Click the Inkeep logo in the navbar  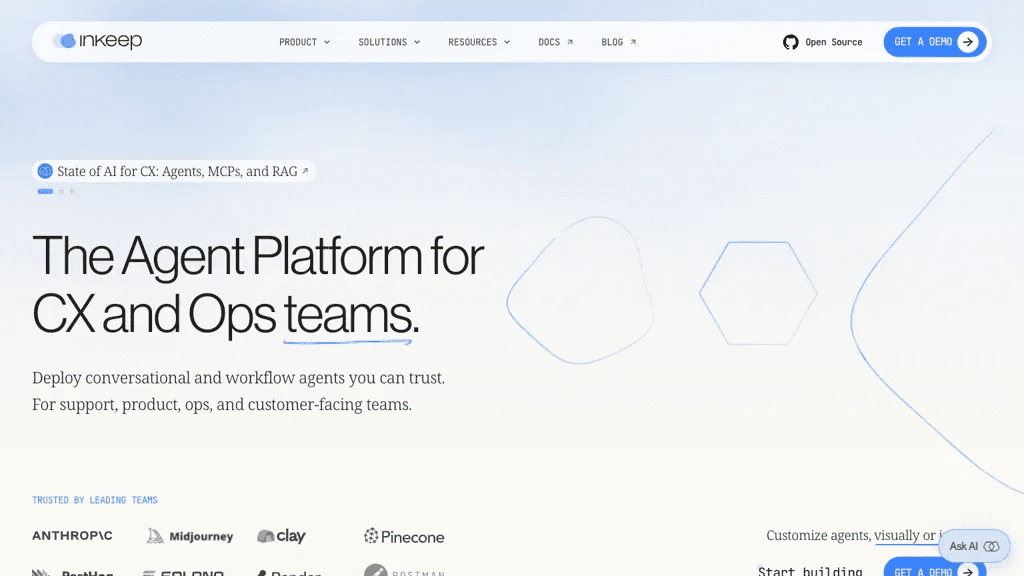coord(97,41)
